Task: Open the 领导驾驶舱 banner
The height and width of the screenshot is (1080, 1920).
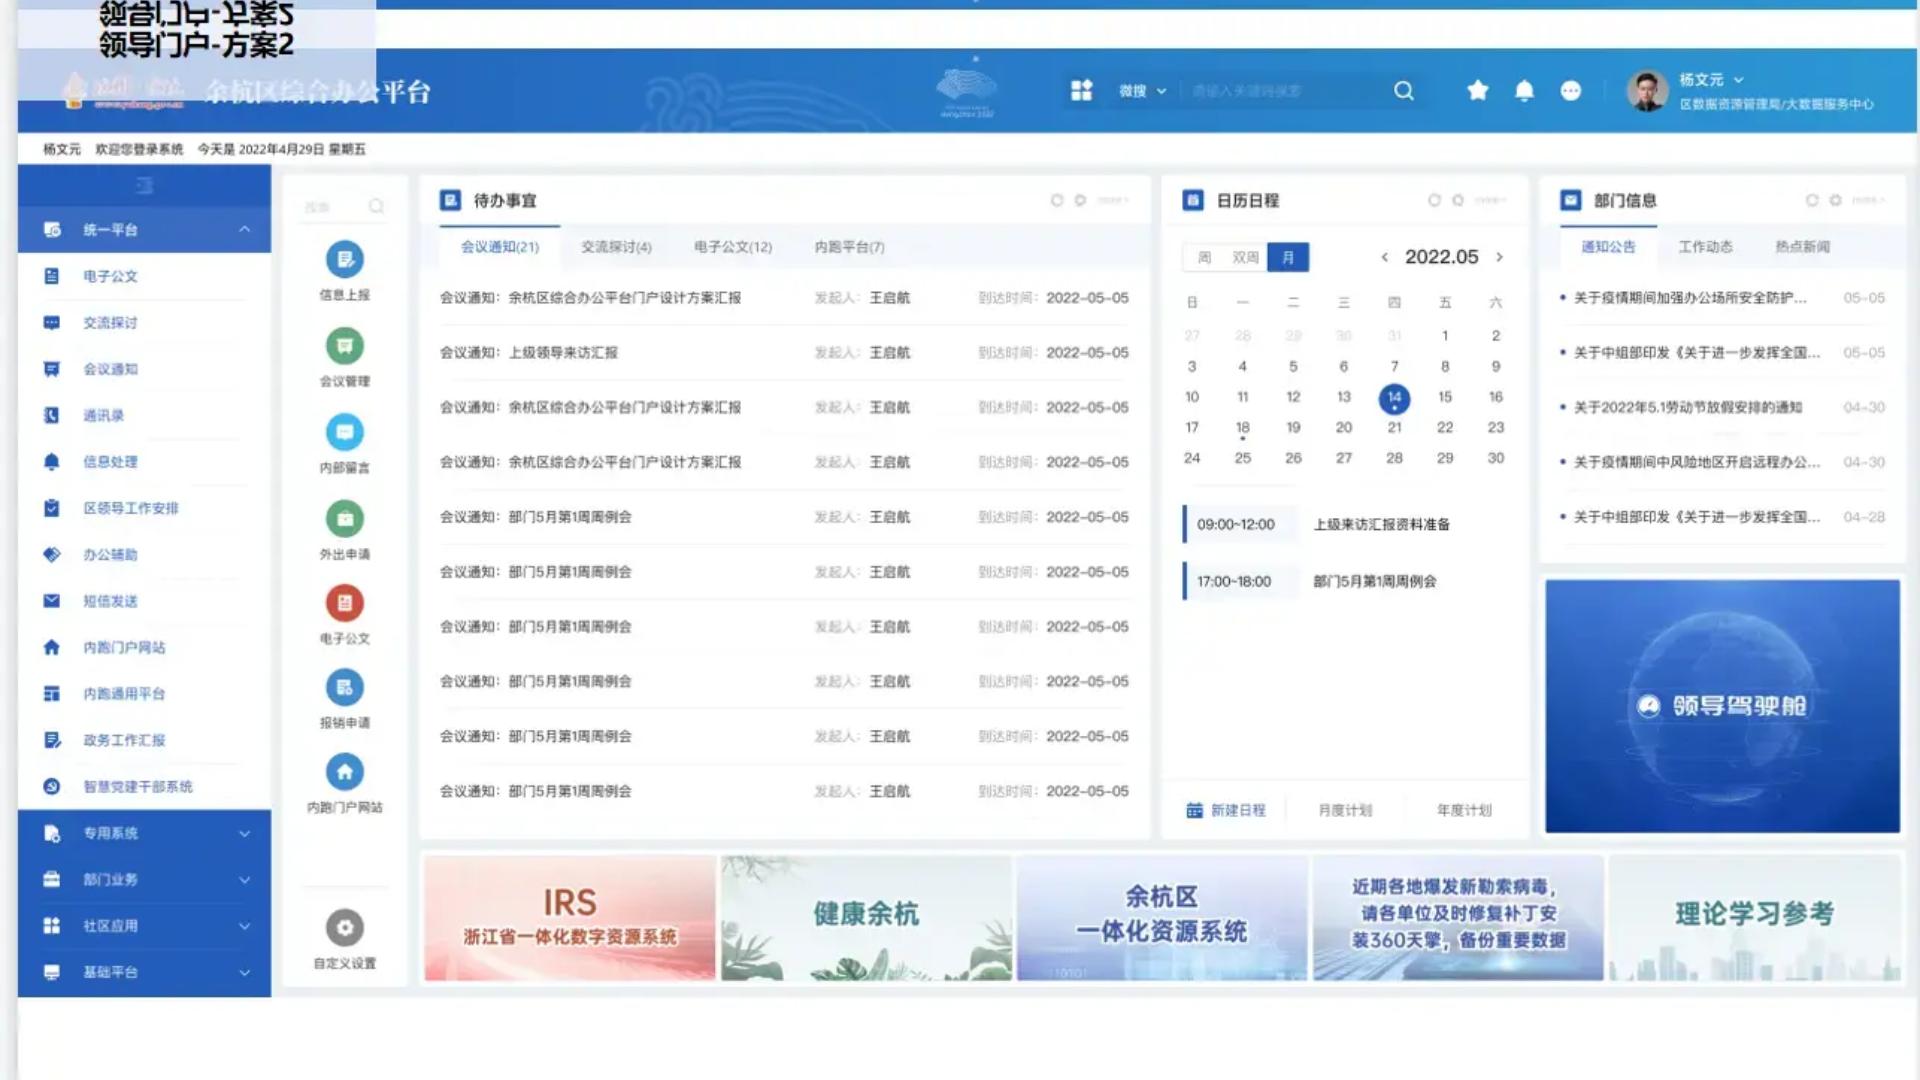Action: click(x=1722, y=706)
